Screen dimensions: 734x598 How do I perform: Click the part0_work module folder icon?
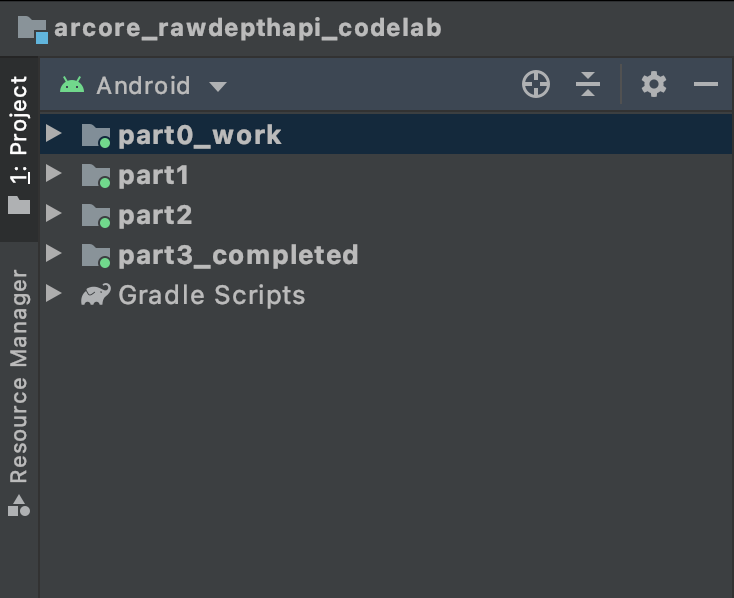96,135
